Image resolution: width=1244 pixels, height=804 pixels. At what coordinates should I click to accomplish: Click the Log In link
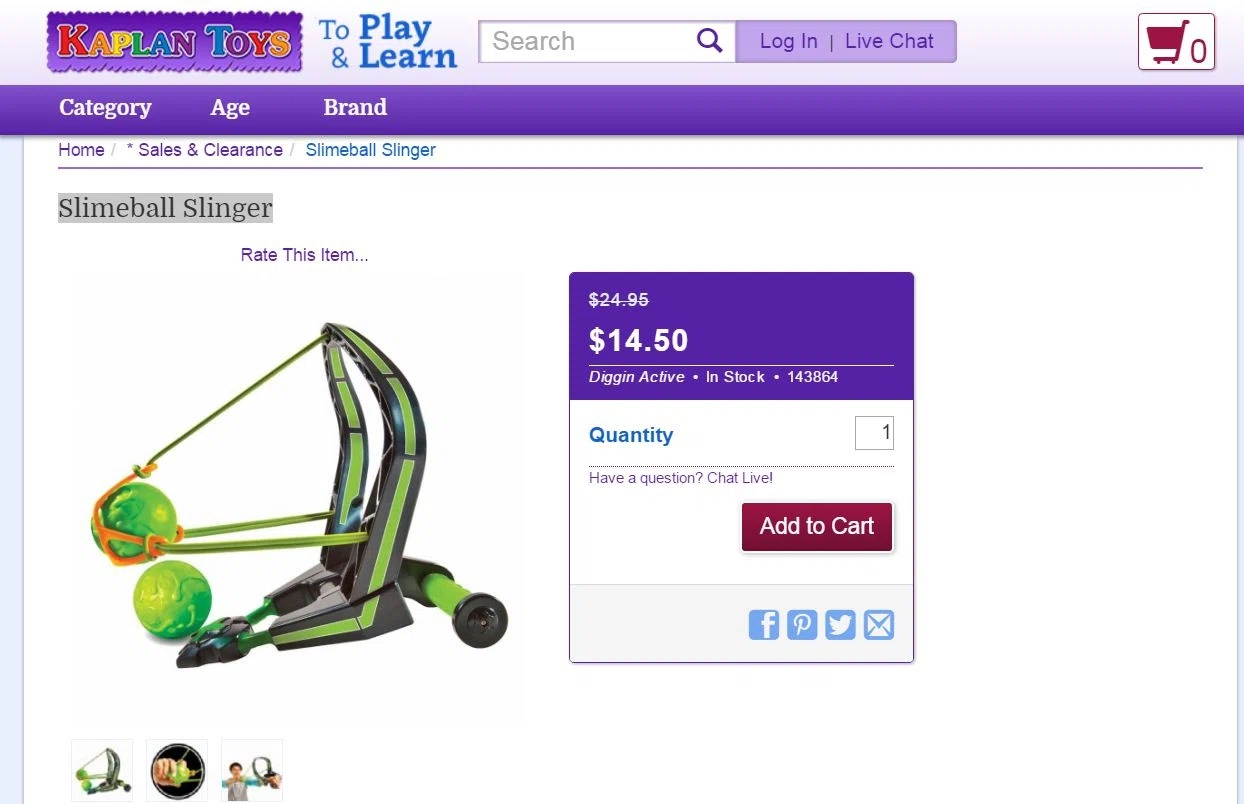pos(788,41)
